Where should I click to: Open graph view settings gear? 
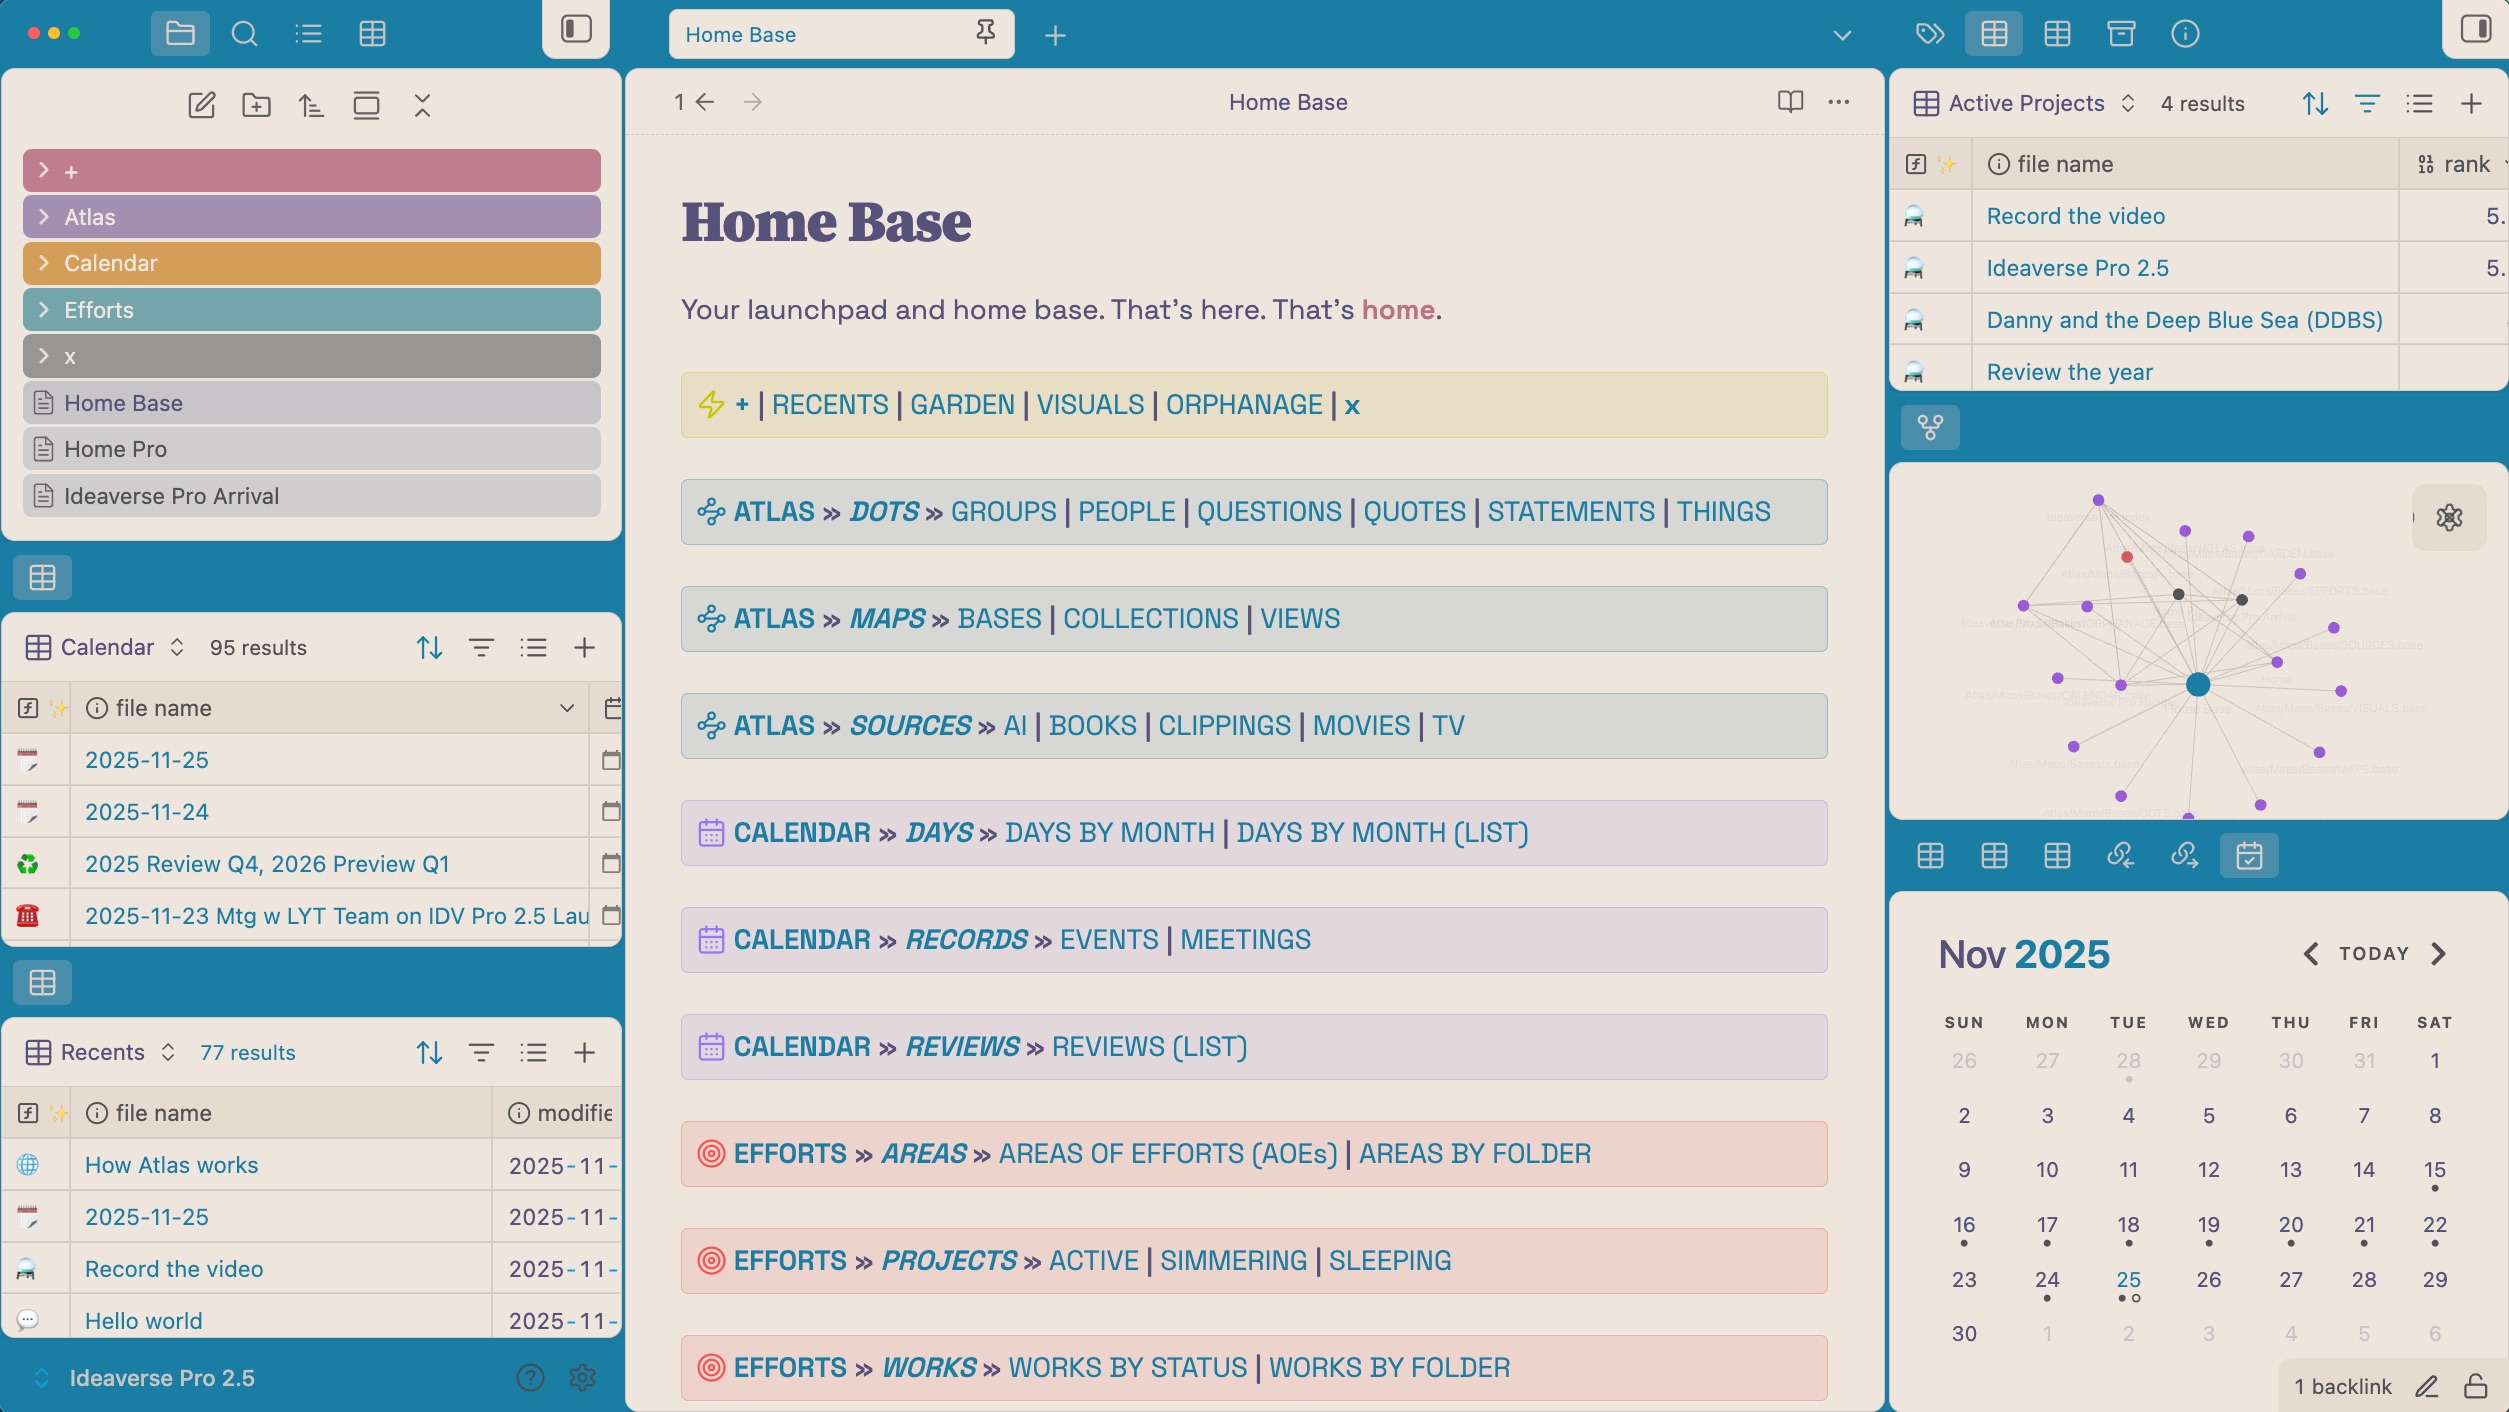pyautogui.click(x=2449, y=517)
